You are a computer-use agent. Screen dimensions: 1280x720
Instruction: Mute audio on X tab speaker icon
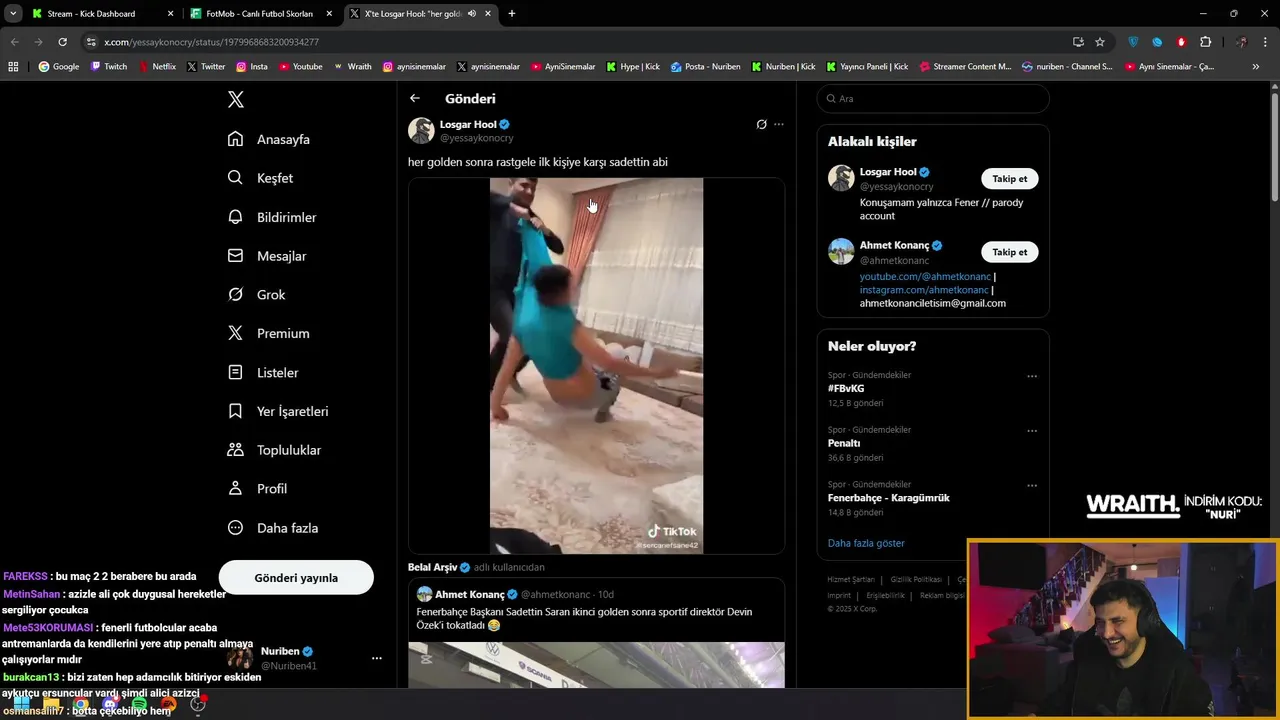coord(472,14)
